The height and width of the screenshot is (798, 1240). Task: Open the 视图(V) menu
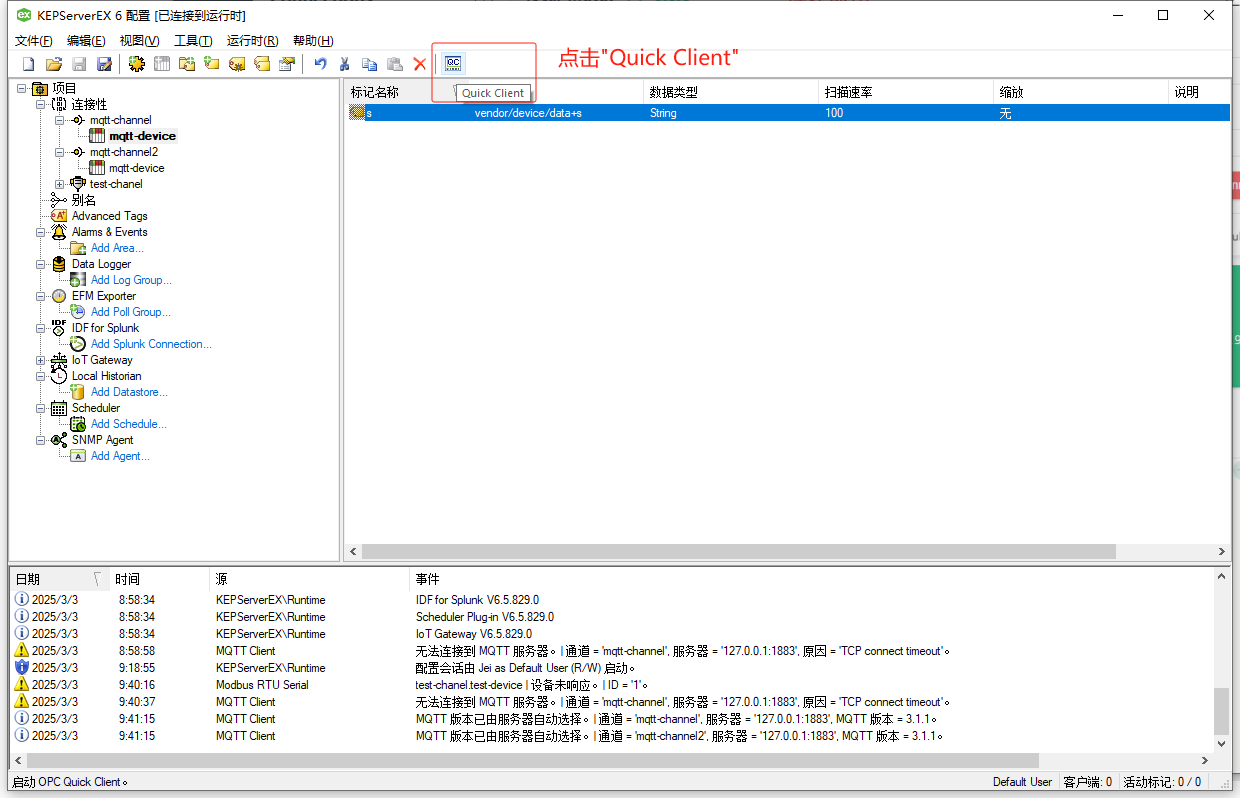click(x=139, y=41)
